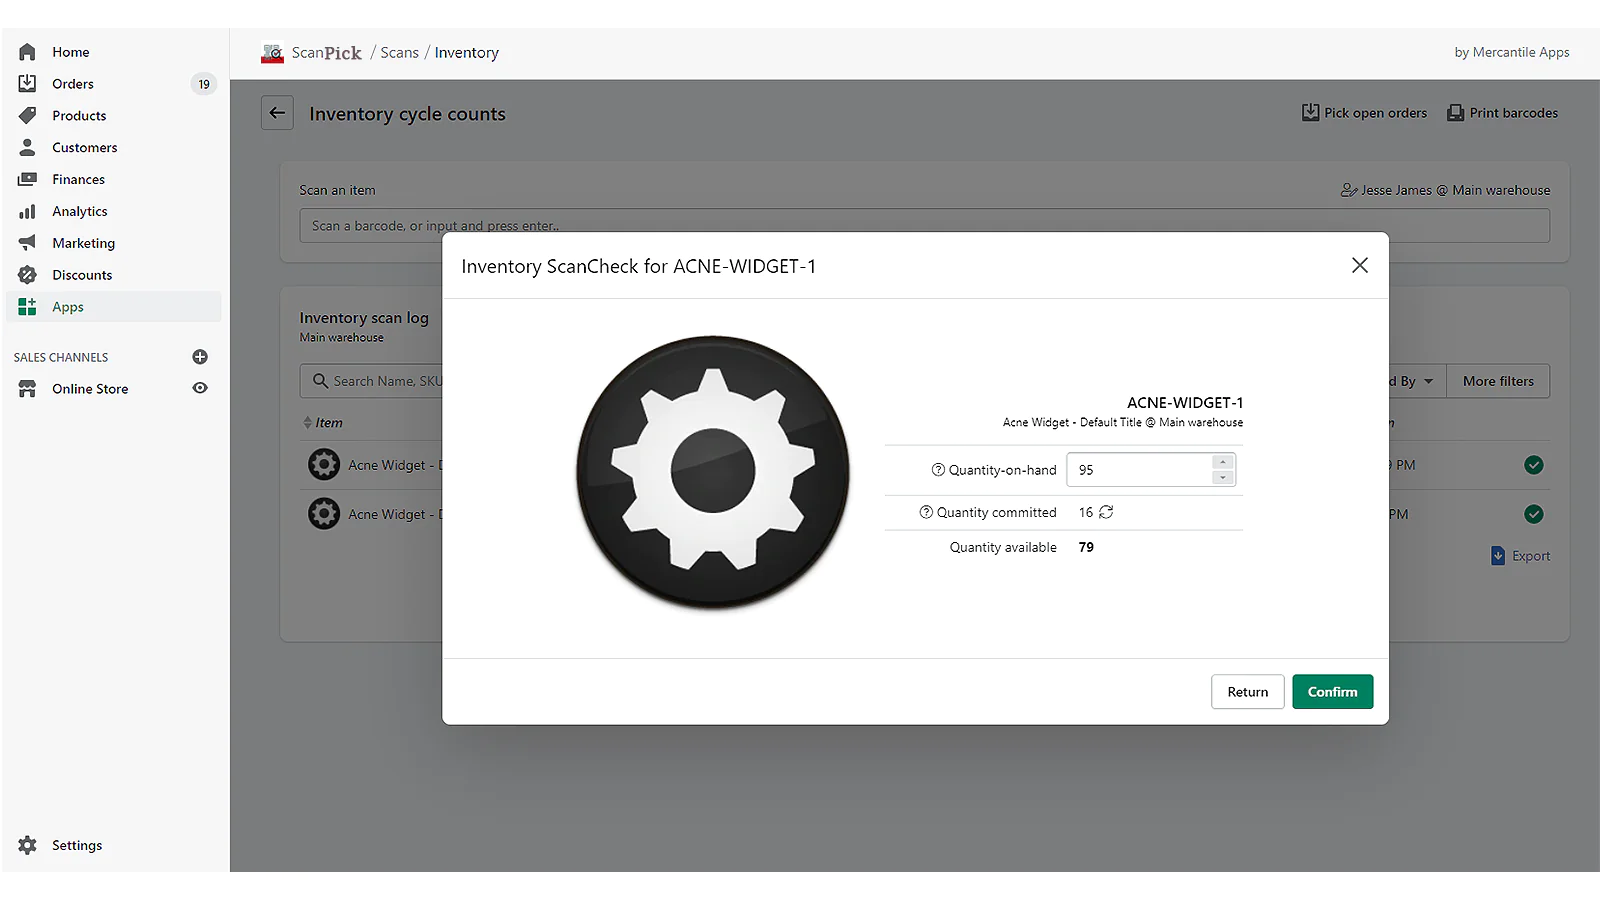The width and height of the screenshot is (1600, 900).
Task: Go to Analytics in the sidebar
Action: (x=80, y=211)
